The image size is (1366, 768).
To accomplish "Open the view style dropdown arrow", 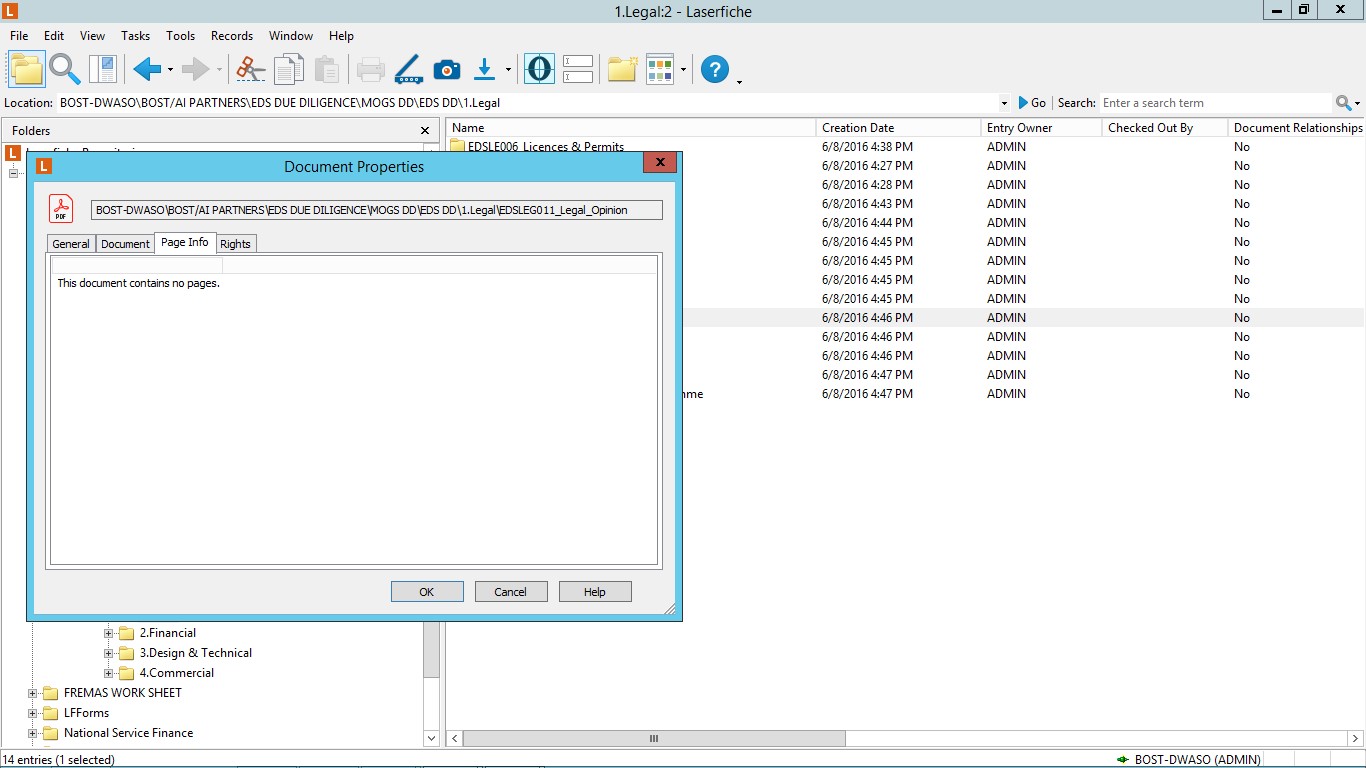I will (683, 70).
